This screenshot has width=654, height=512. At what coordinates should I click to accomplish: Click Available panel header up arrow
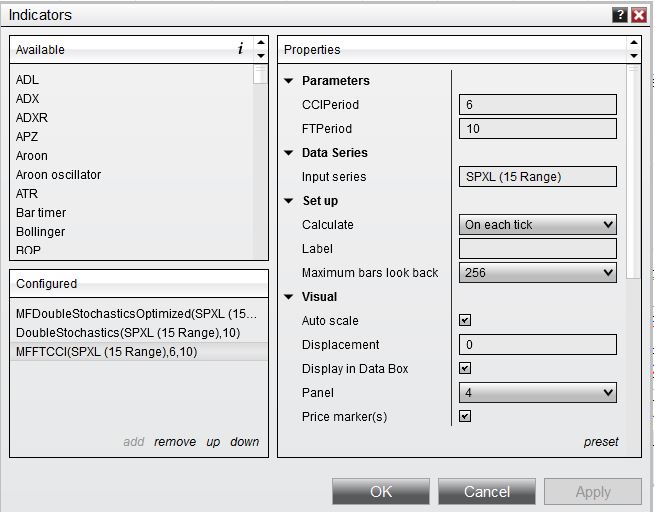point(261,42)
